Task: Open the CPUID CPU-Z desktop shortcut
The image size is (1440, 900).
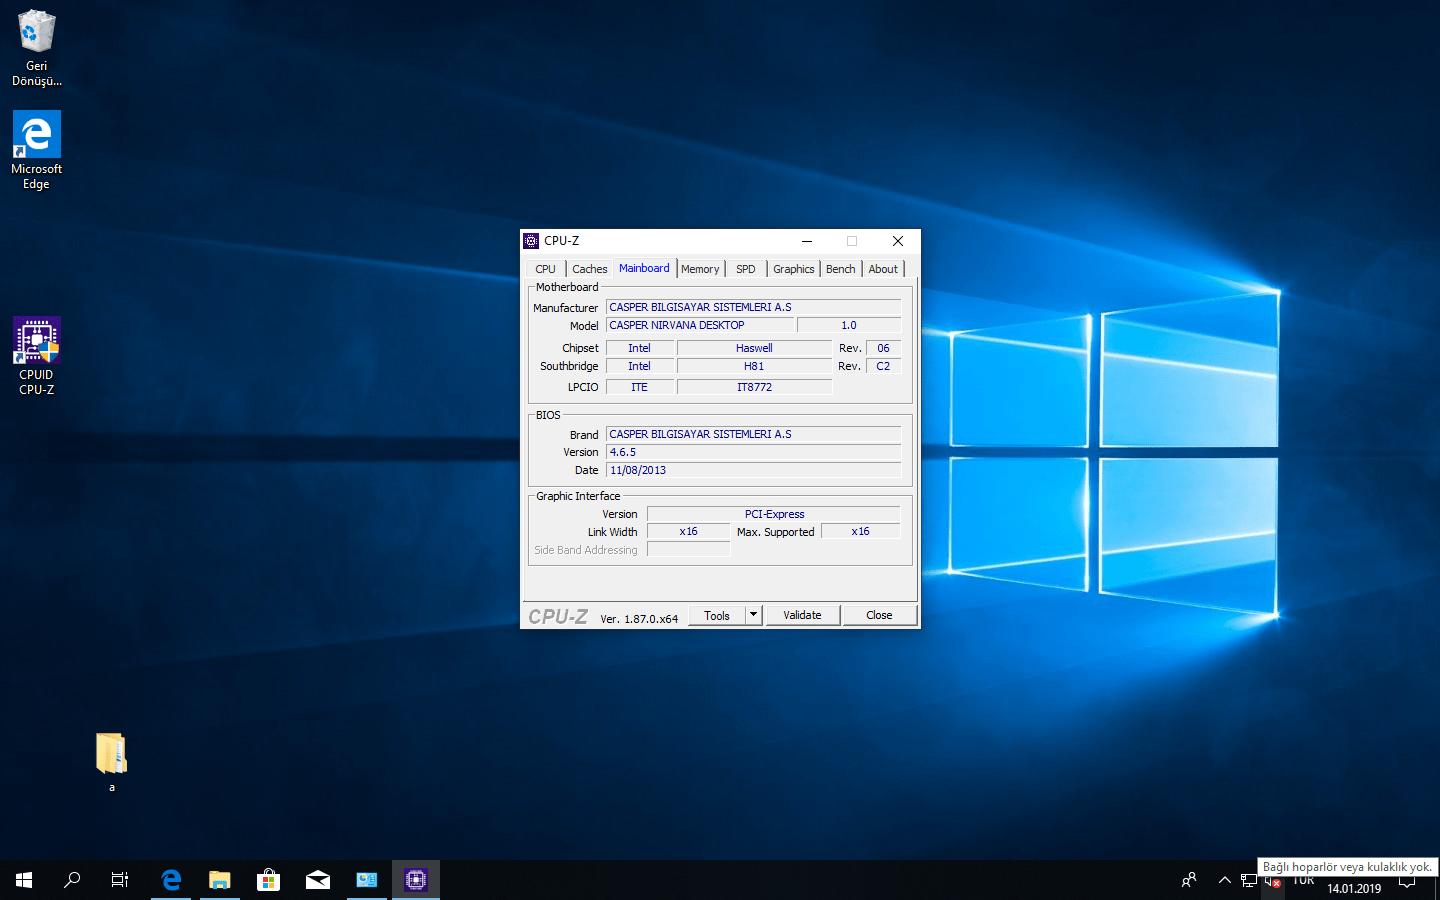Action: 36,355
